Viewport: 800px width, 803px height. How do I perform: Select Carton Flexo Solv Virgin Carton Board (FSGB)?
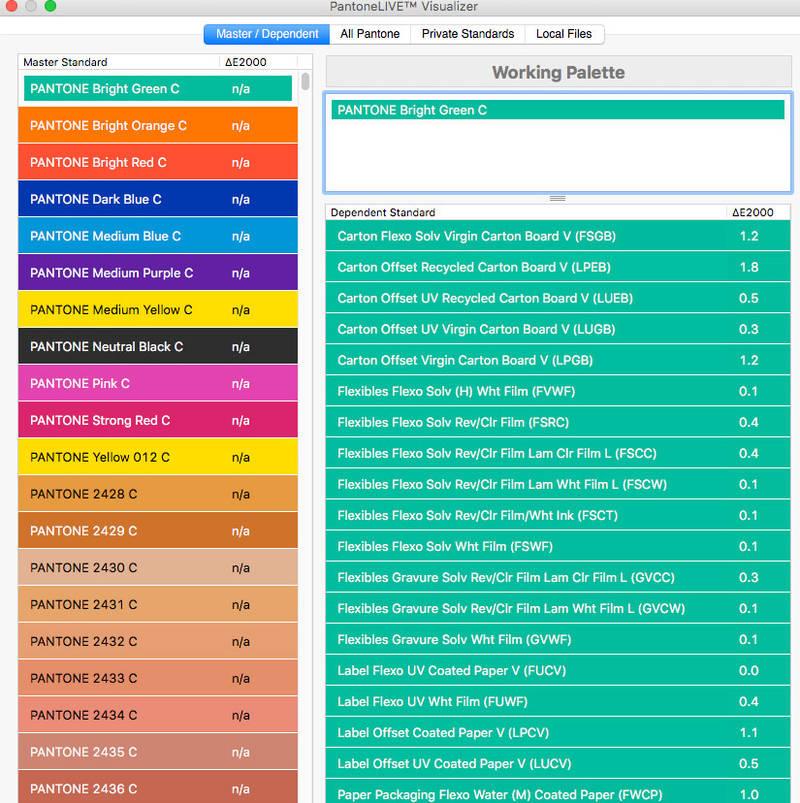click(558, 236)
